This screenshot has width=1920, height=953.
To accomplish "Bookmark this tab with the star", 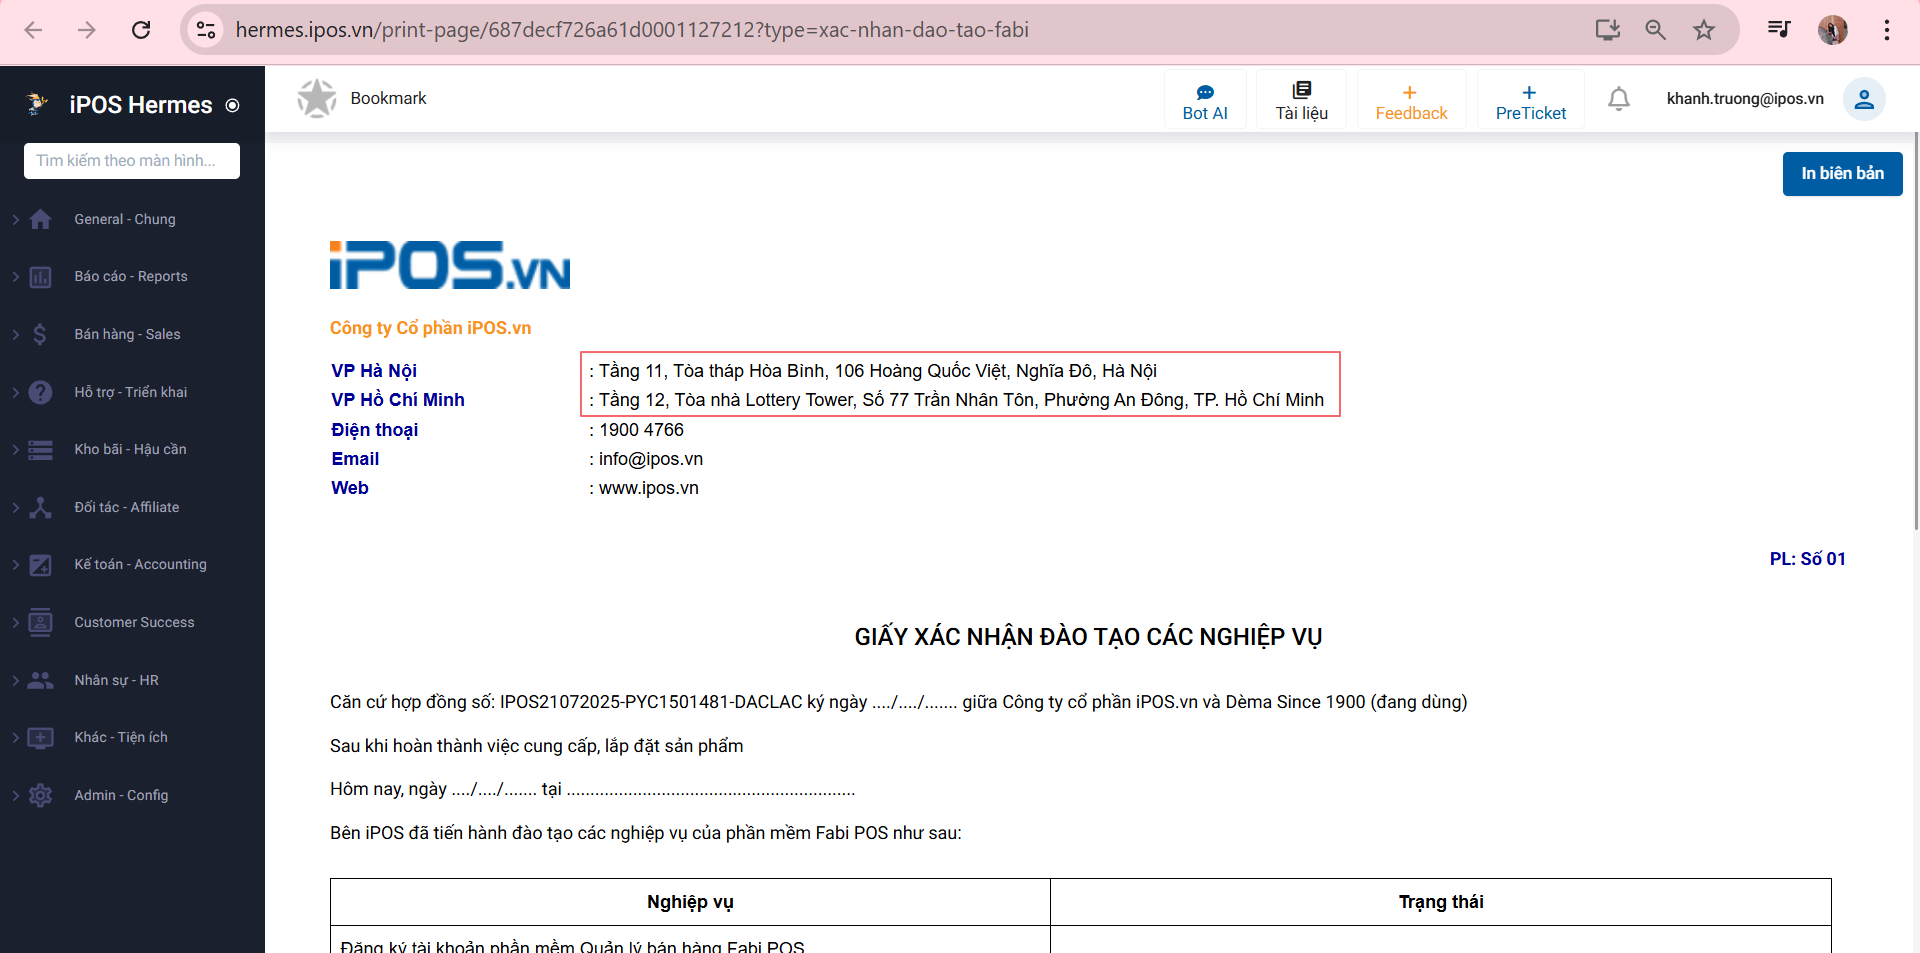I will 1704,30.
